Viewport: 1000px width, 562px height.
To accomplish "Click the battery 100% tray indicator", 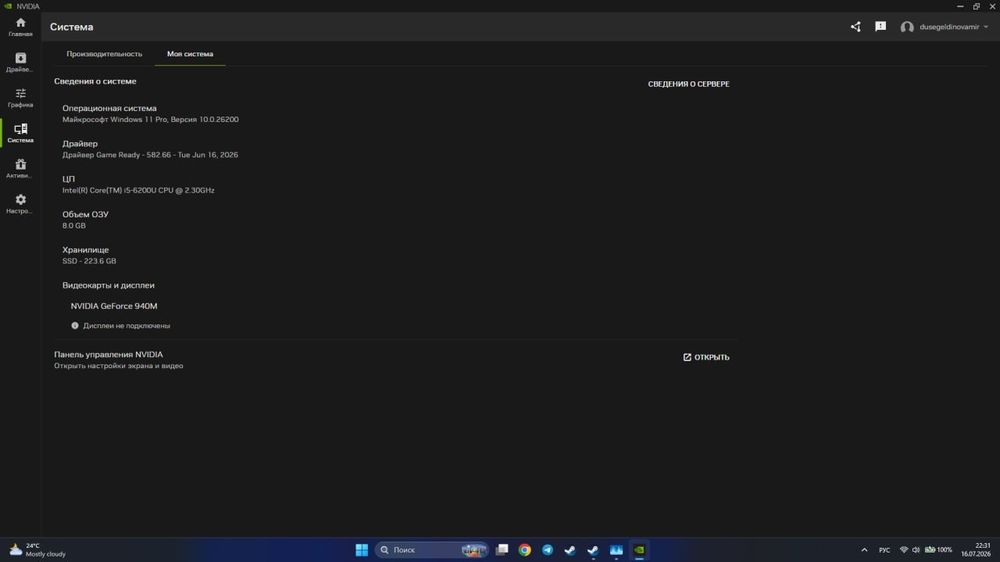I will click(x=938, y=550).
